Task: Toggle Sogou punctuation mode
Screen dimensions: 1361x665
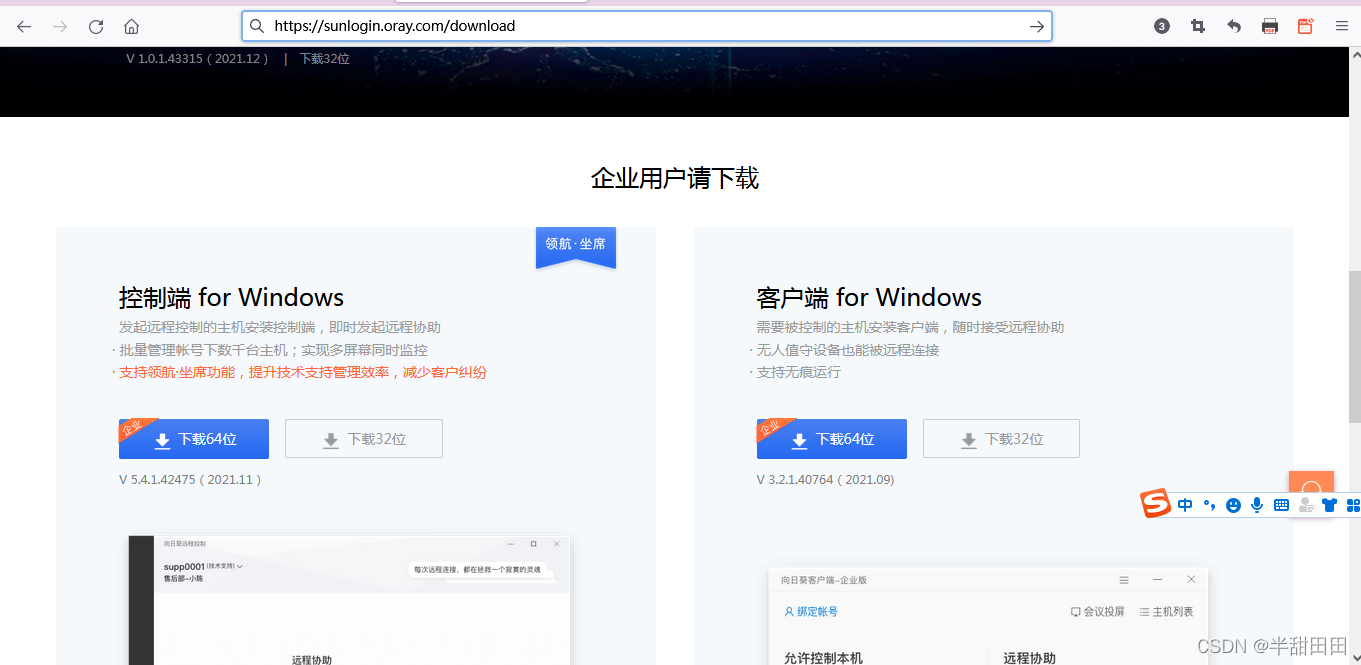Action: click(x=1209, y=505)
